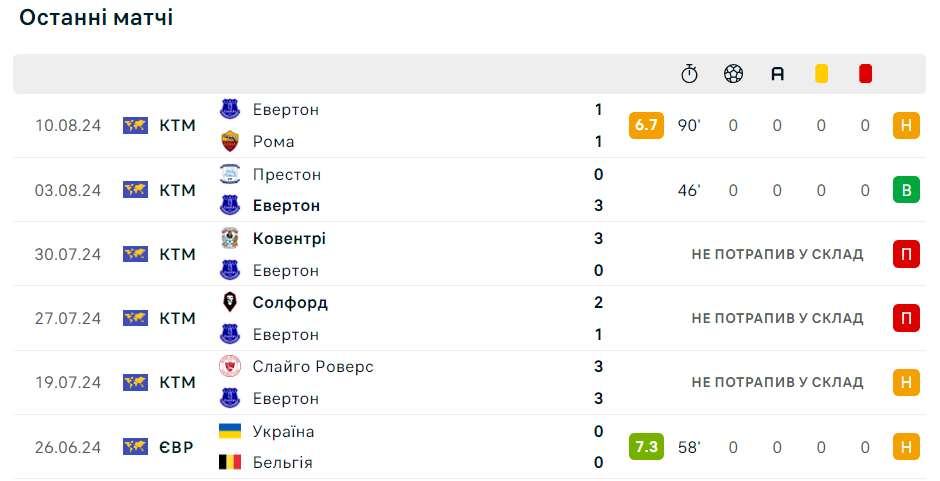Click red 'П' badge for Coventry match
This screenshot has height=481, width=940.
[906, 254]
